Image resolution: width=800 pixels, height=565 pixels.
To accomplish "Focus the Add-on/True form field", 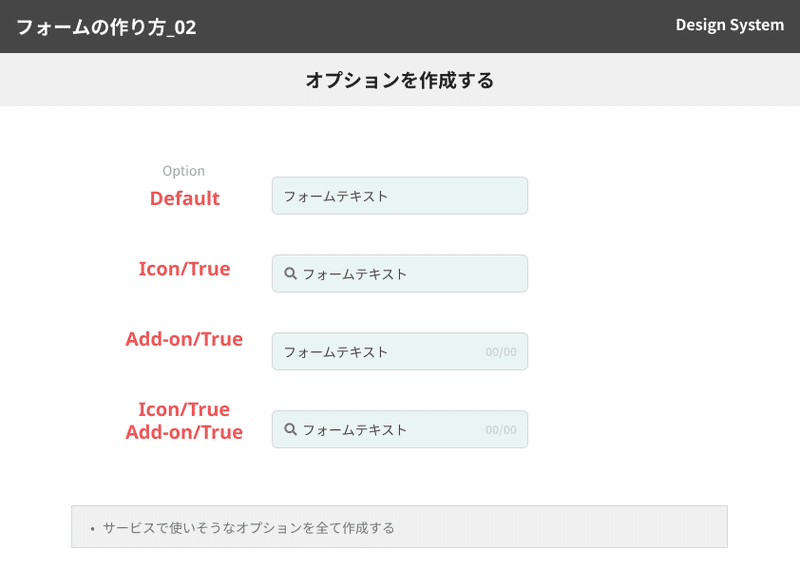I will 380,352.
